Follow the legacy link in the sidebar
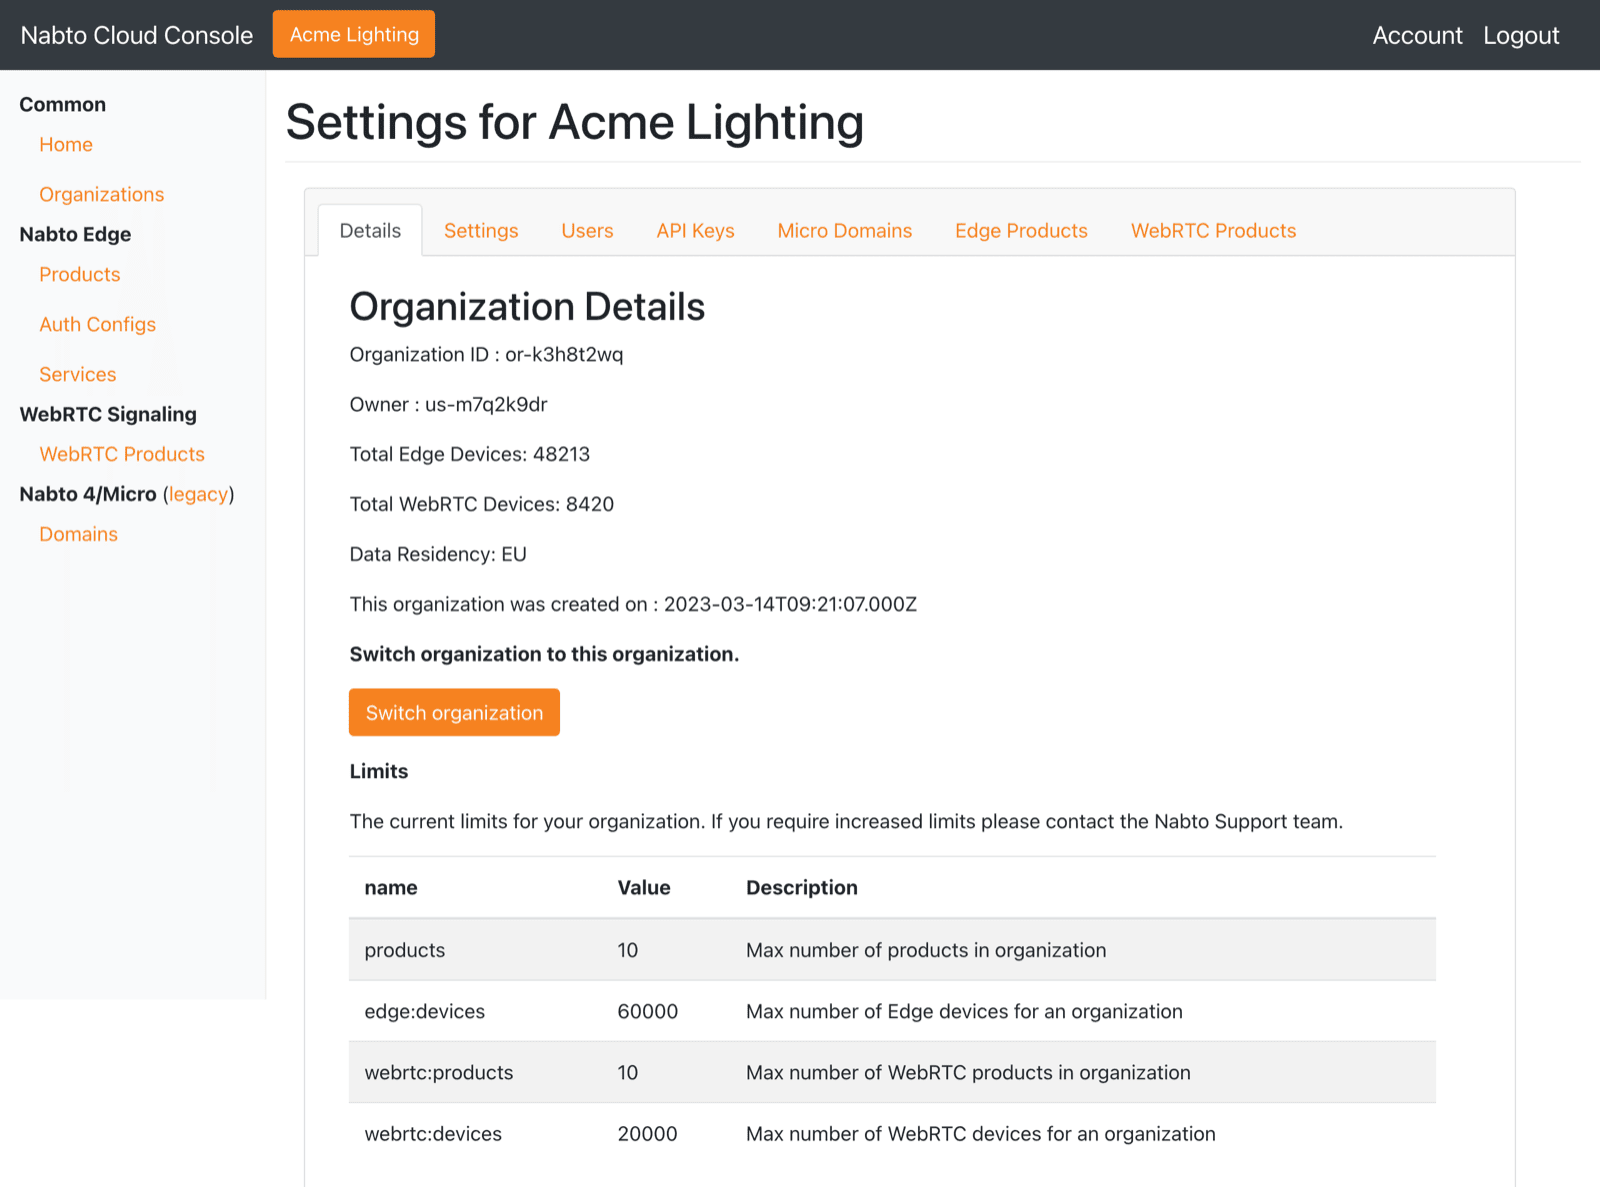Viewport: 1600px width, 1187px height. pos(198,494)
